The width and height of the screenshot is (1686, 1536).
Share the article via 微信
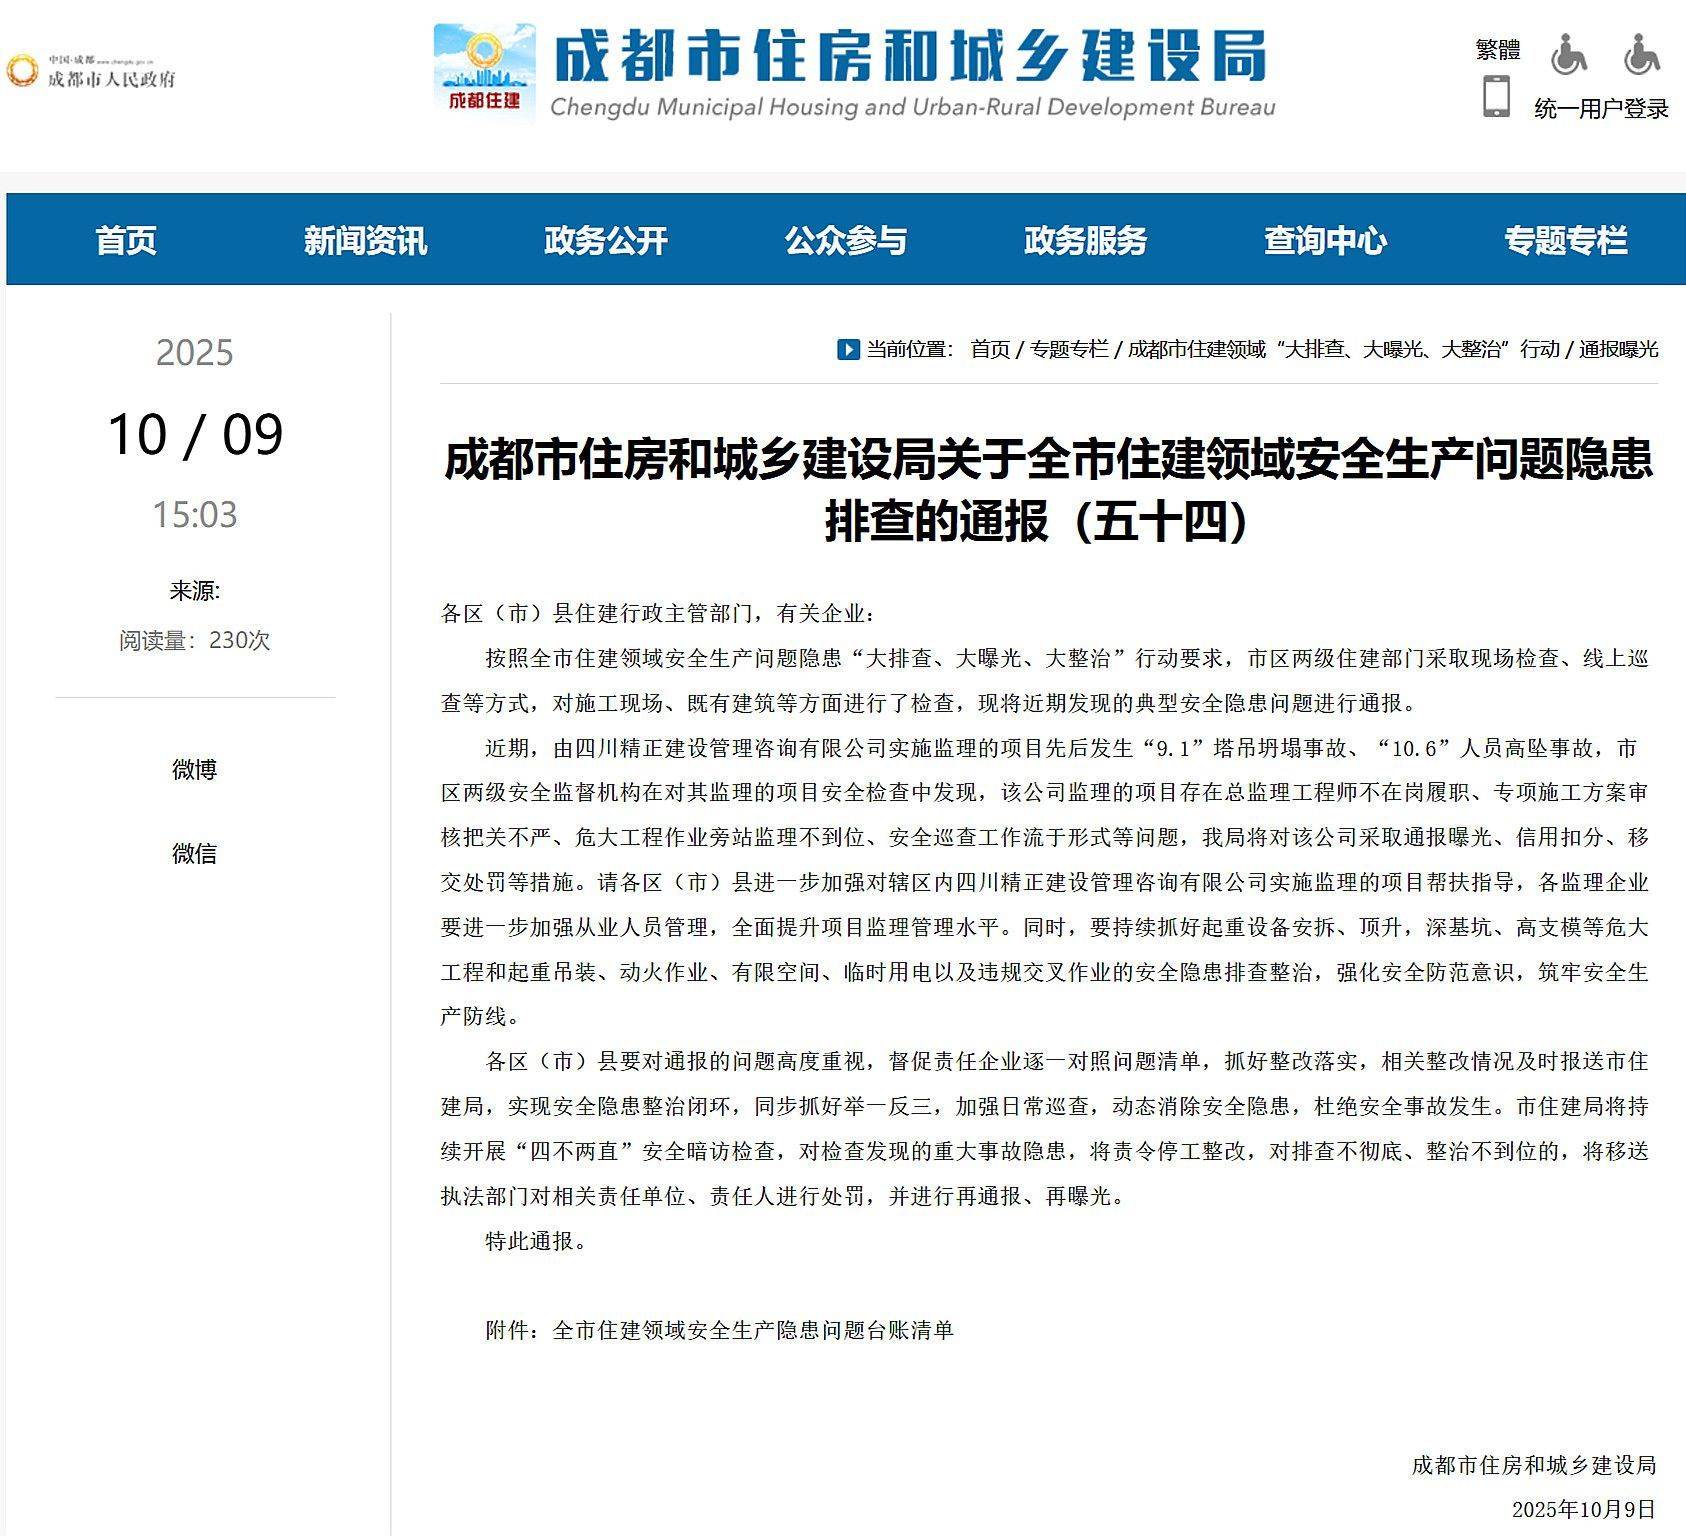tap(194, 853)
